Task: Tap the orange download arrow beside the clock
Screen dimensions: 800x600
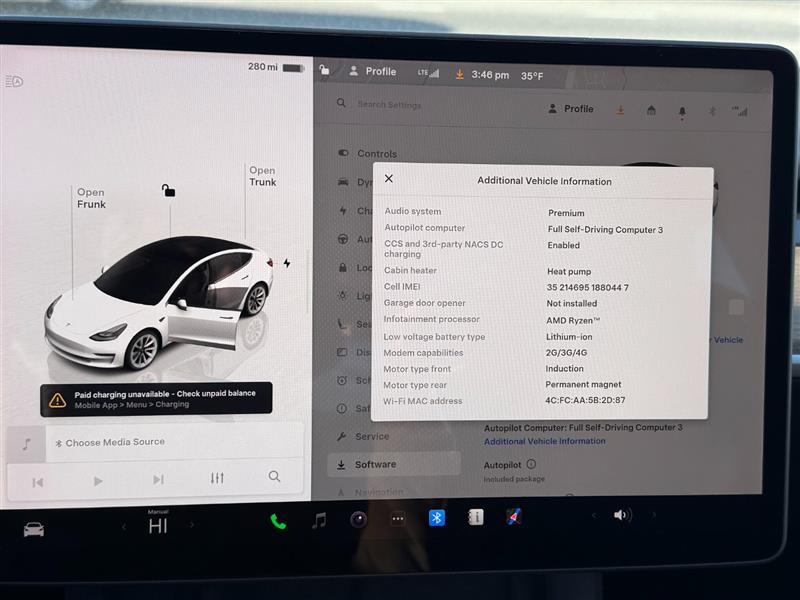Action: pos(459,74)
